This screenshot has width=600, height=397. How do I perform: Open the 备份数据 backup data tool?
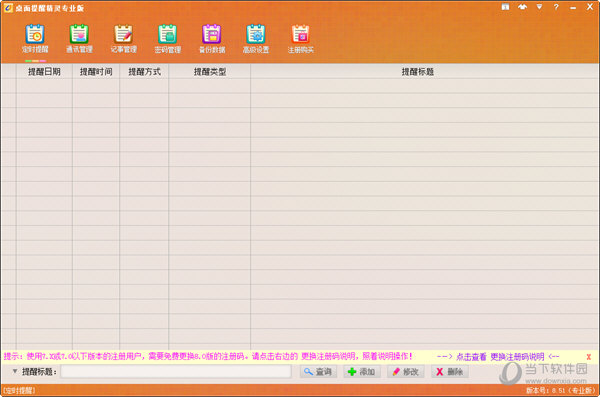coord(212,39)
